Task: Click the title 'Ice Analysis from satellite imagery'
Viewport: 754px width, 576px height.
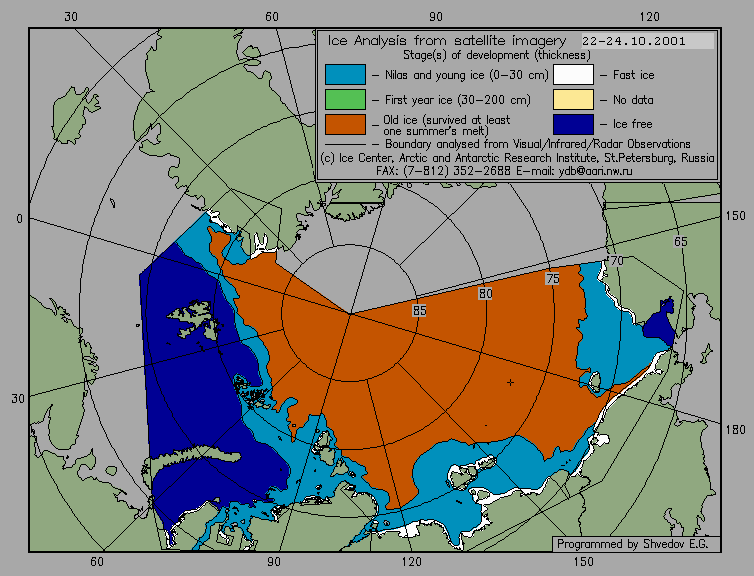Action: pos(447,41)
